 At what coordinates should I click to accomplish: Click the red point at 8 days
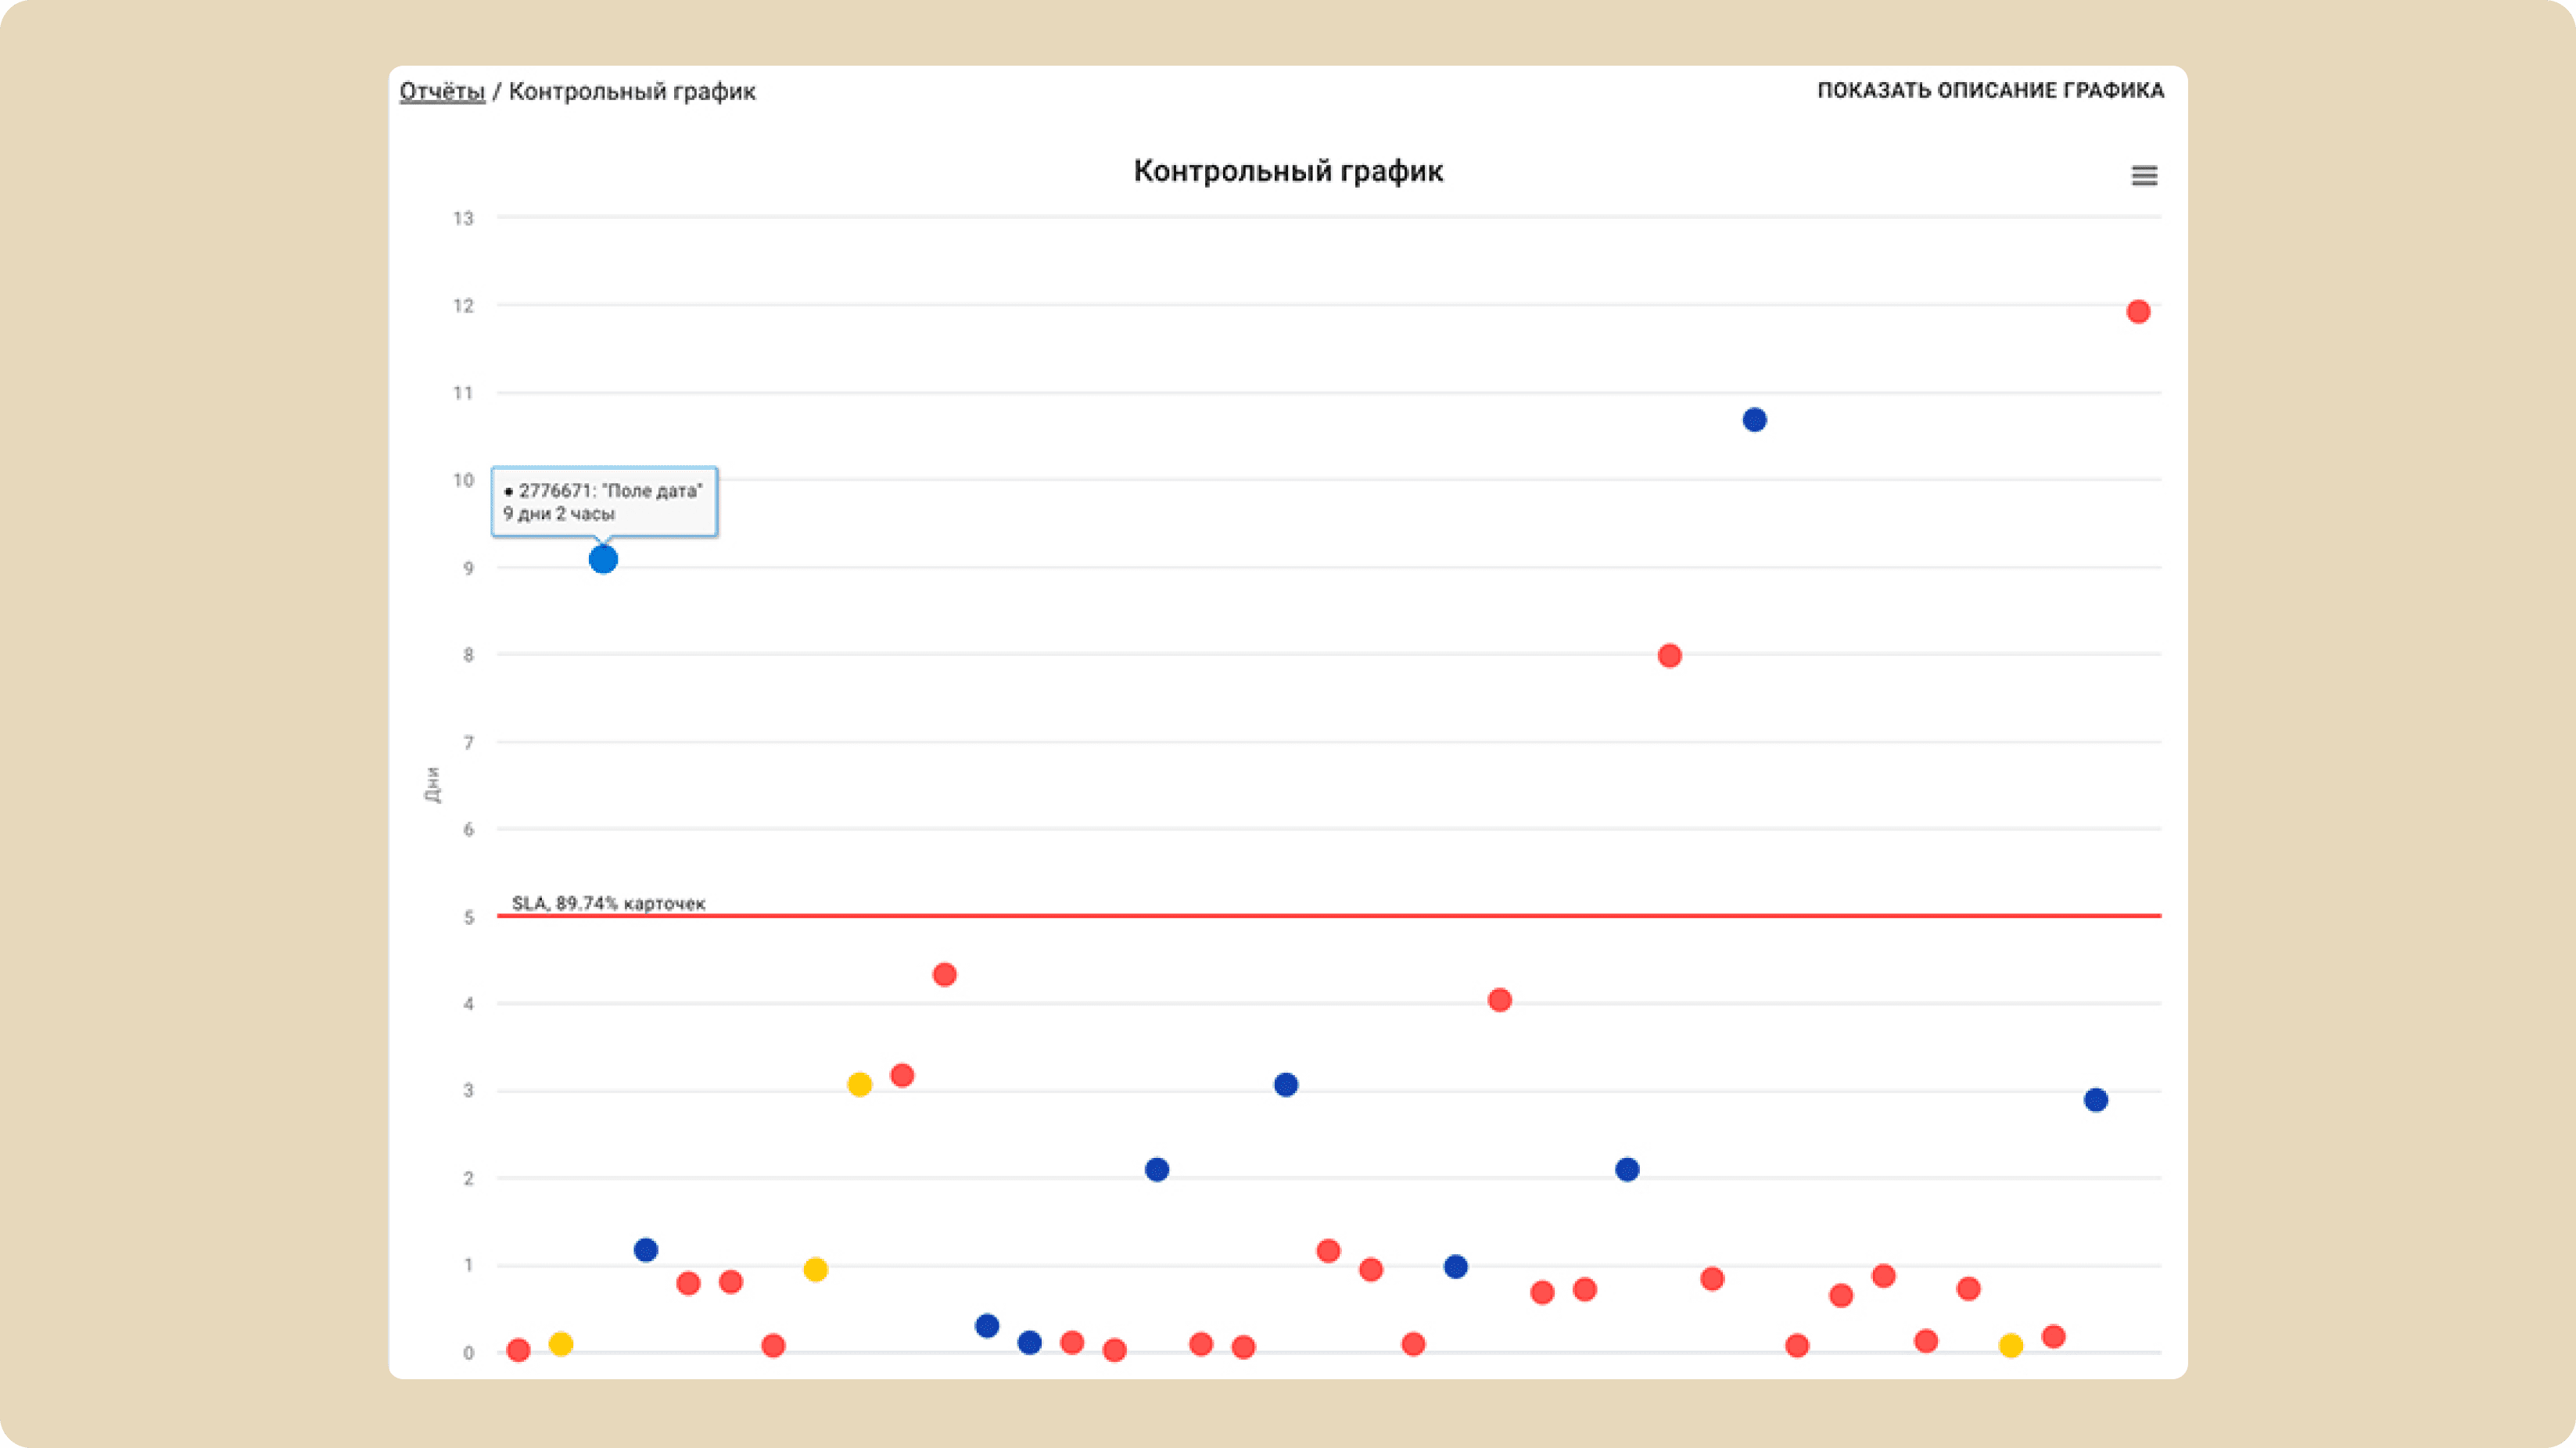click(x=1669, y=656)
